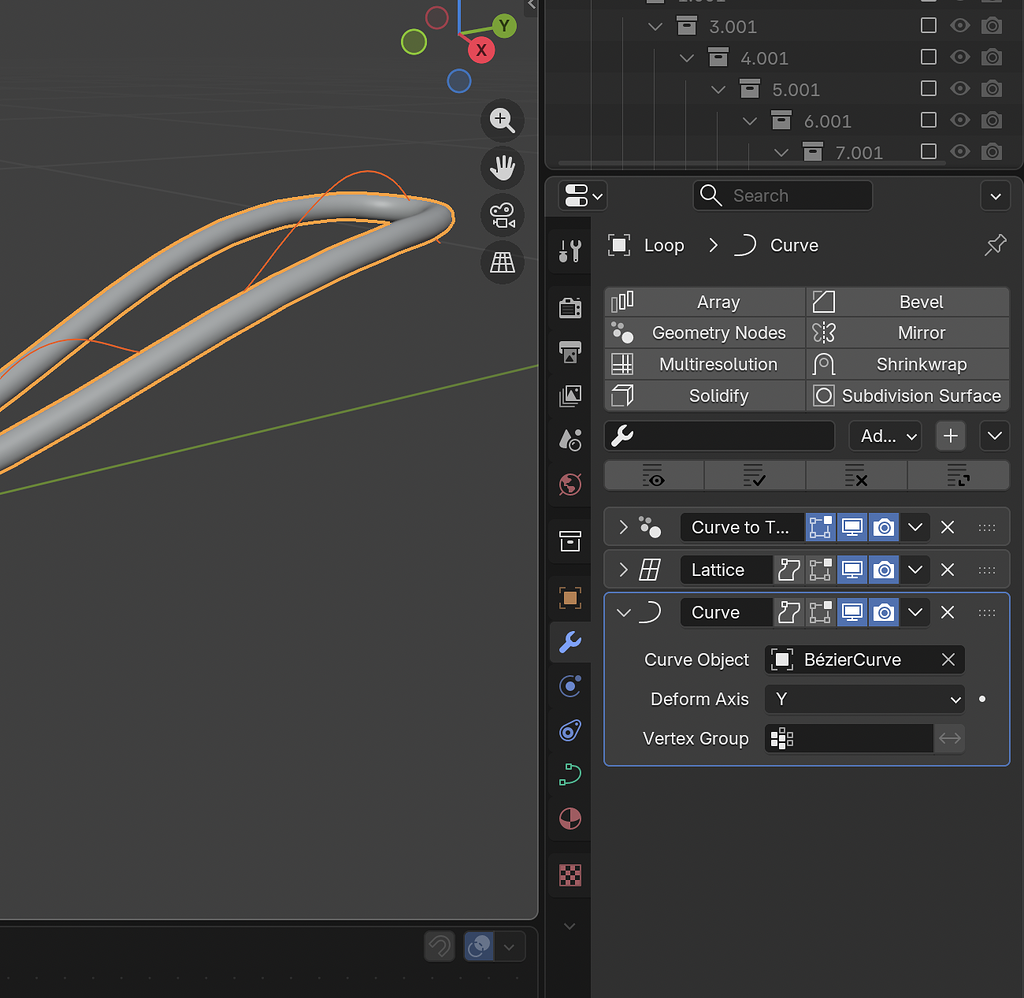This screenshot has width=1024, height=998.
Task: Clear the BézierCurve object field
Action: 948,660
